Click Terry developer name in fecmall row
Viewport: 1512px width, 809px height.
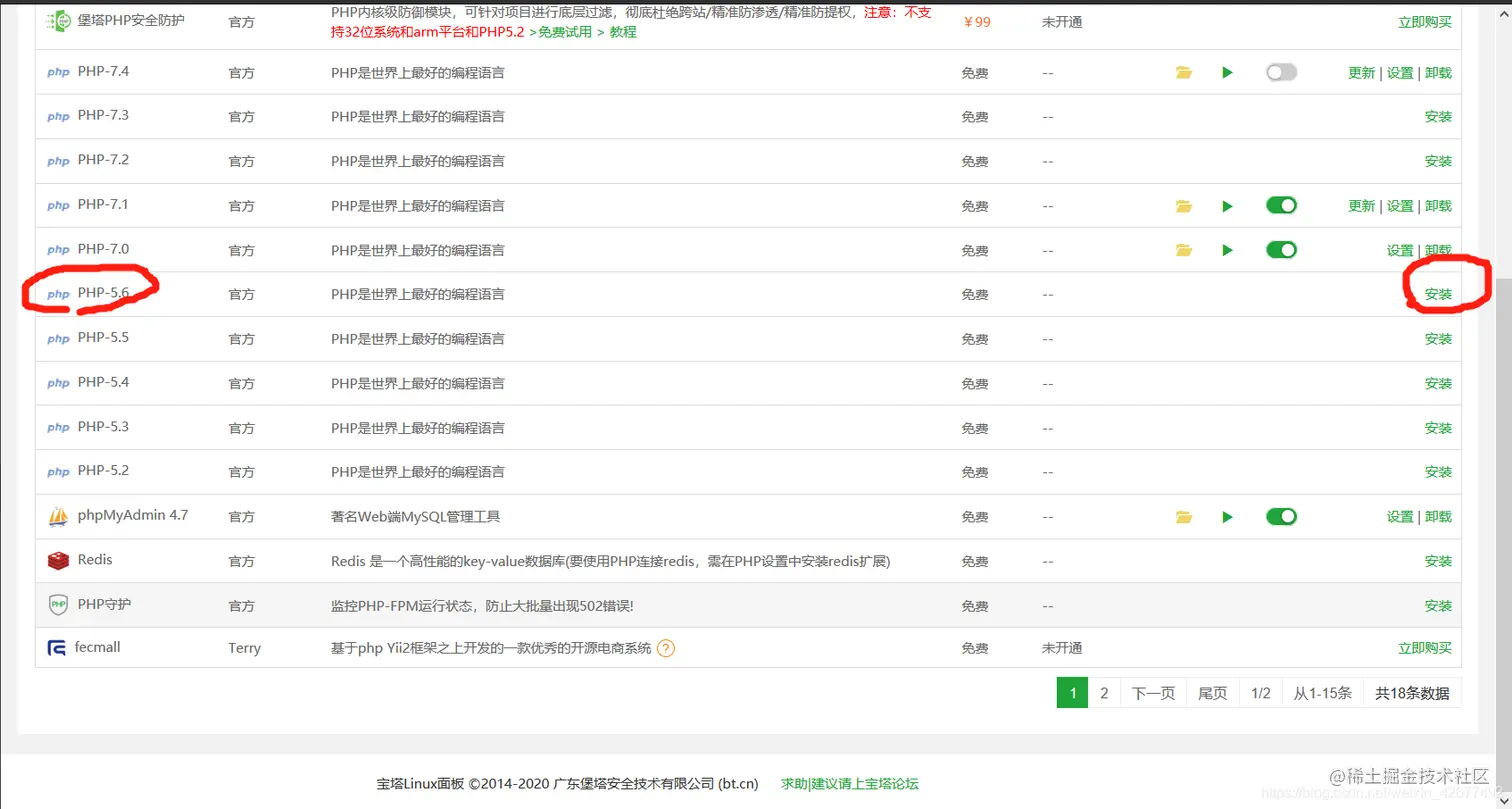pyautogui.click(x=244, y=648)
